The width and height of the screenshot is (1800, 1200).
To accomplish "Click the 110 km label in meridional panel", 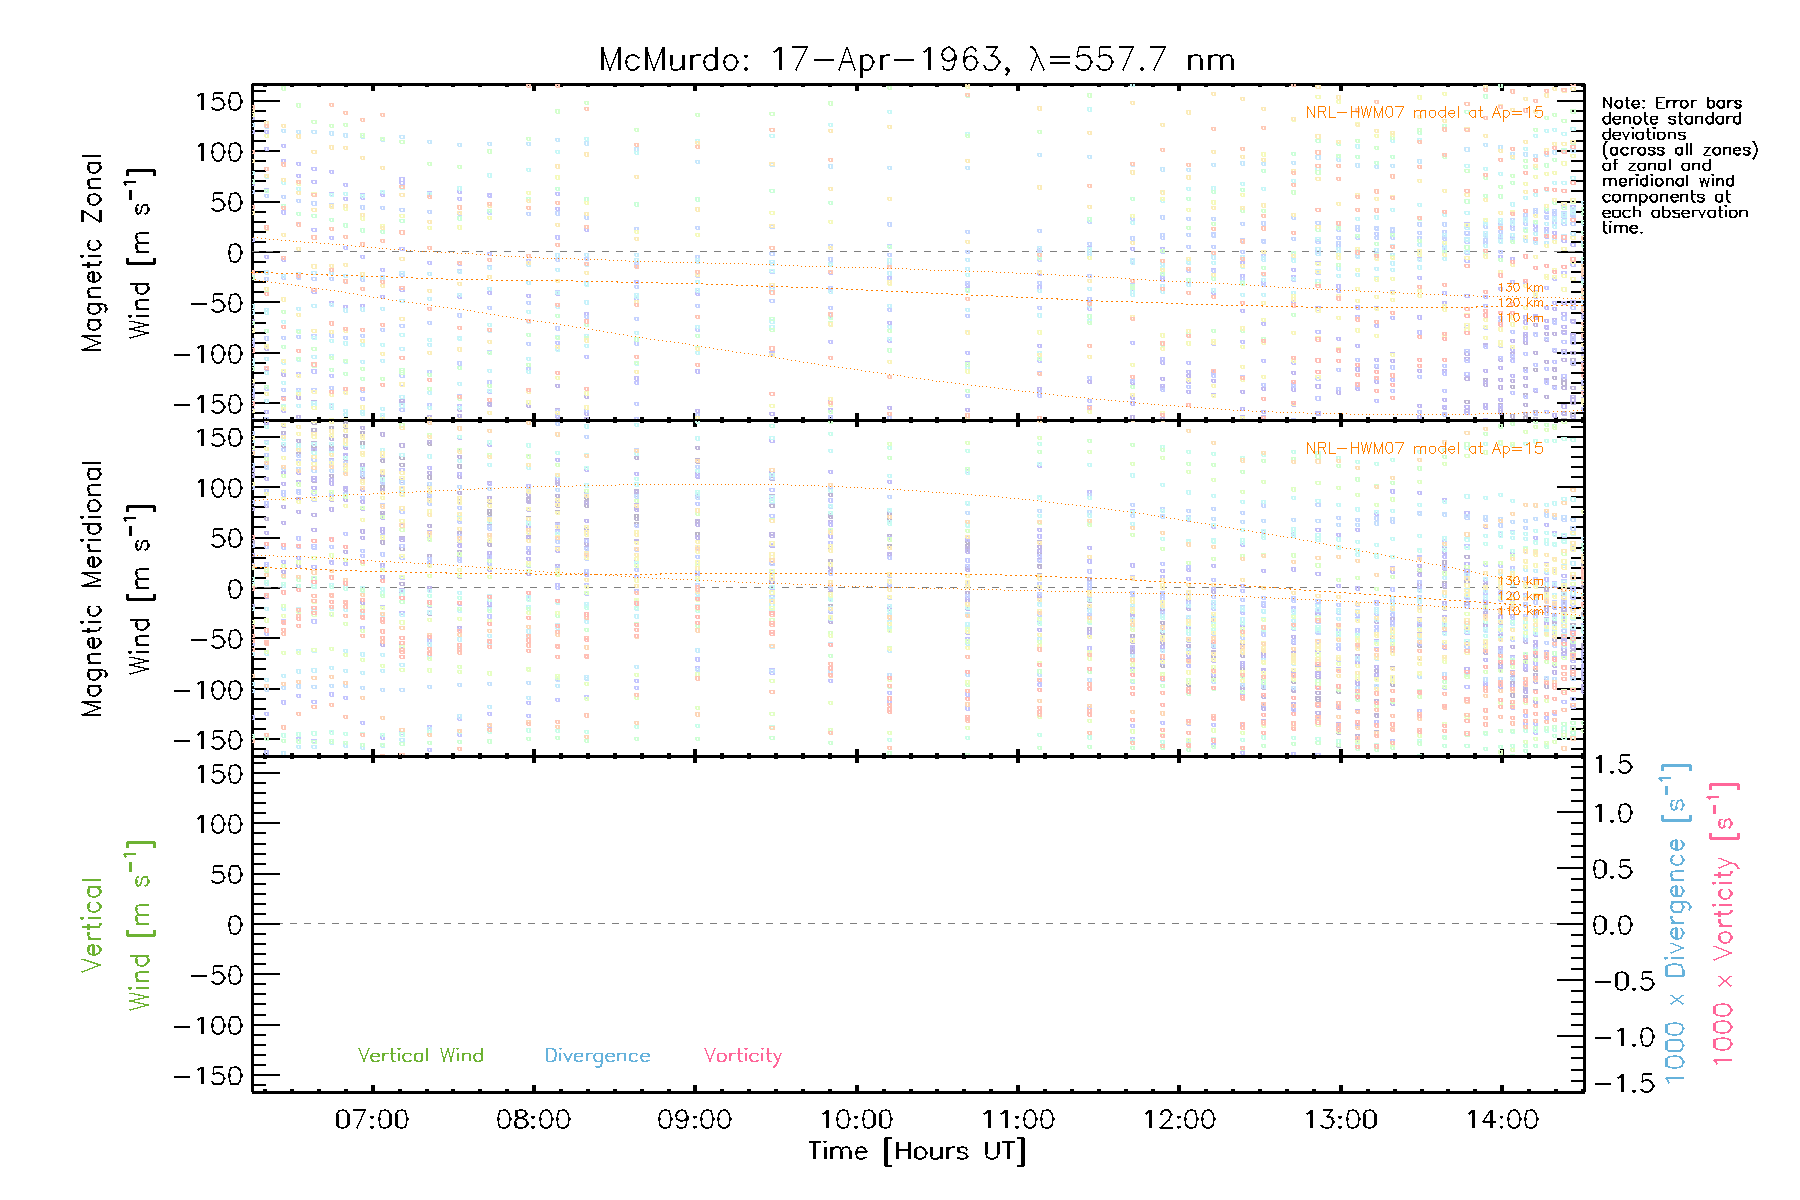I will coord(1521,611).
